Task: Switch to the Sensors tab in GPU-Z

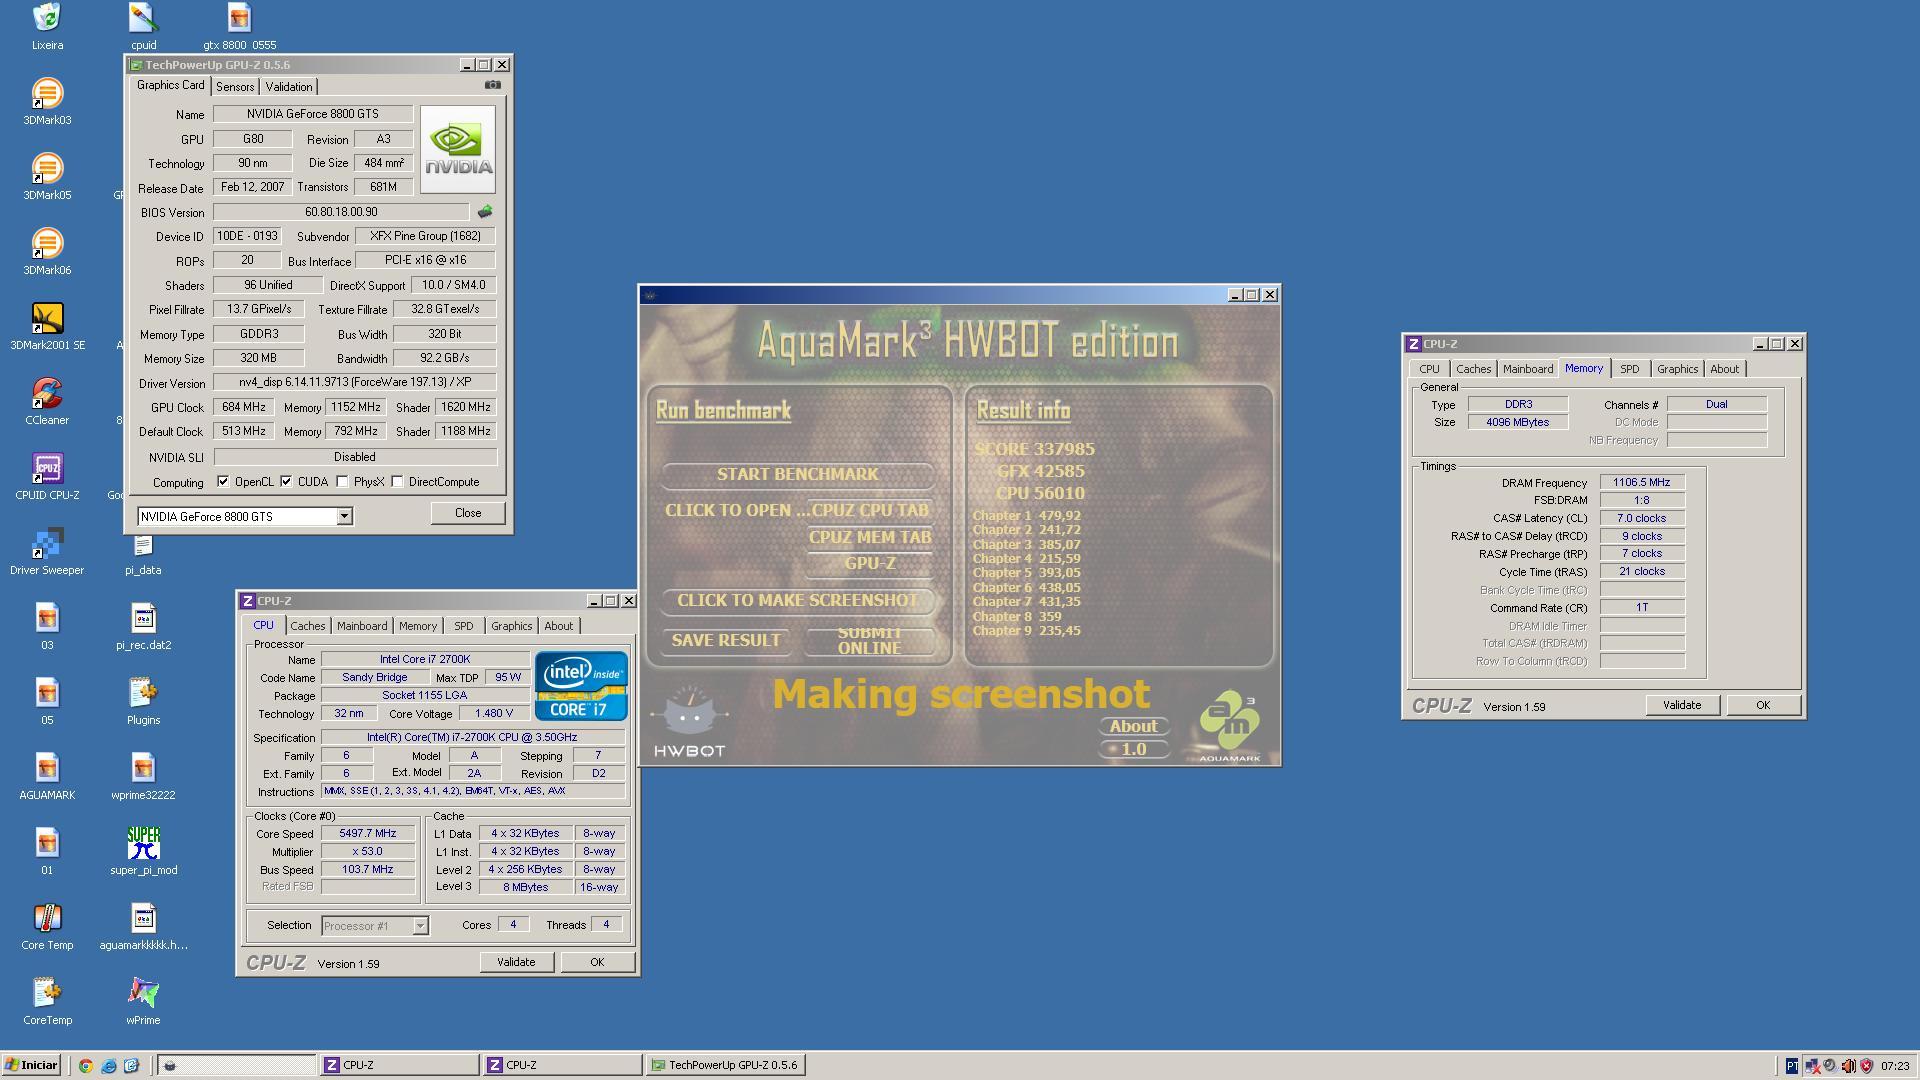Action: (x=235, y=87)
